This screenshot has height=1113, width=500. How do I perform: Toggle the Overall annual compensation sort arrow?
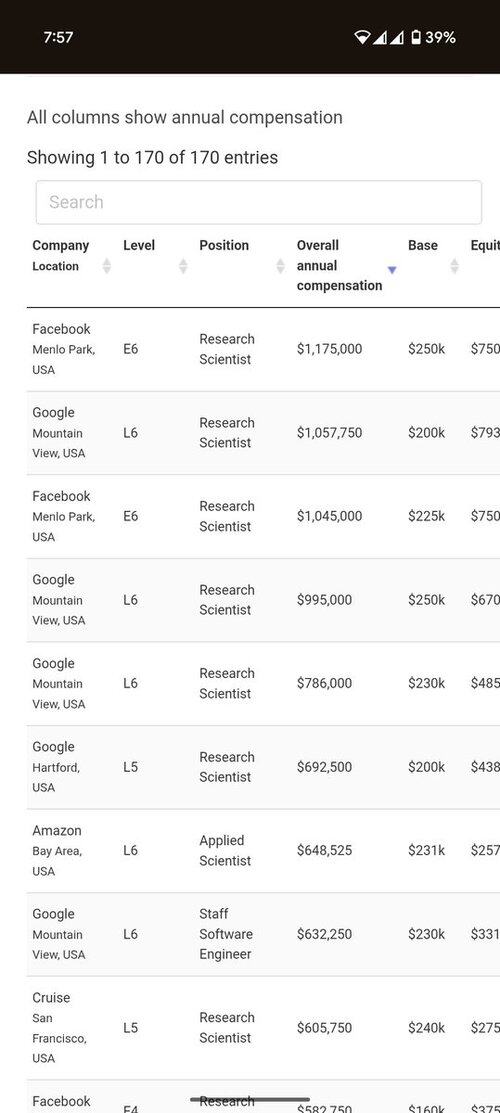click(391, 270)
